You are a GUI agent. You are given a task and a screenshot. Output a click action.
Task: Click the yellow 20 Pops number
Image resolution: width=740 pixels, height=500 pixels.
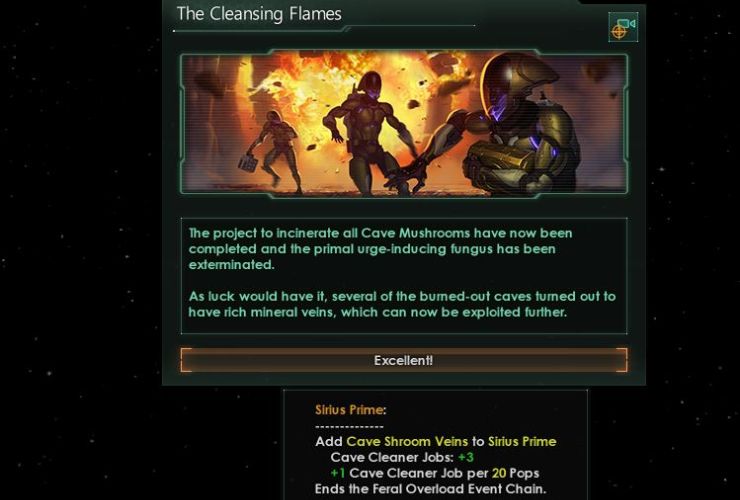499,473
